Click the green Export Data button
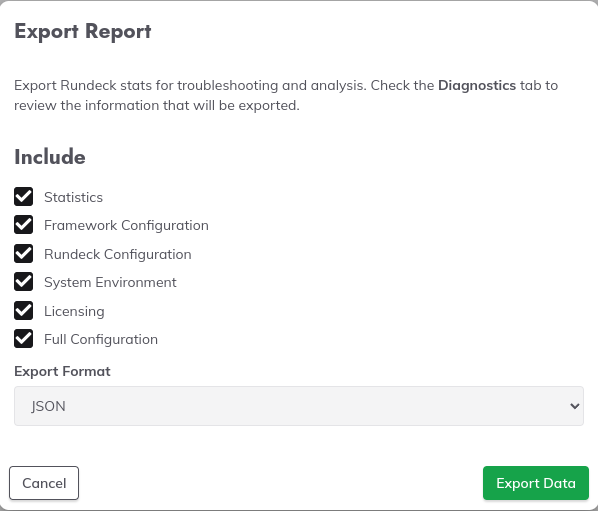This screenshot has width=598, height=511. (x=536, y=483)
